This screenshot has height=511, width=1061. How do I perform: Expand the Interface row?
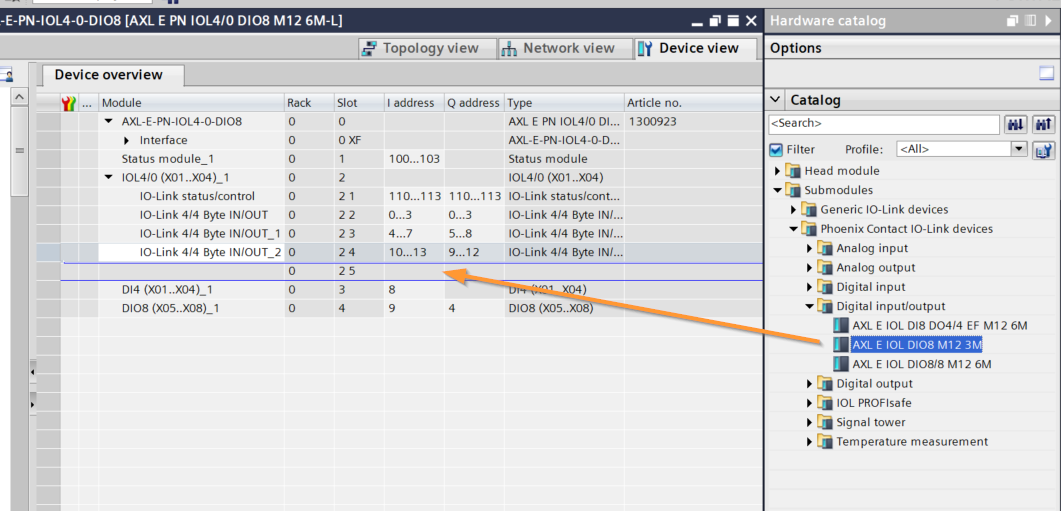click(127, 140)
